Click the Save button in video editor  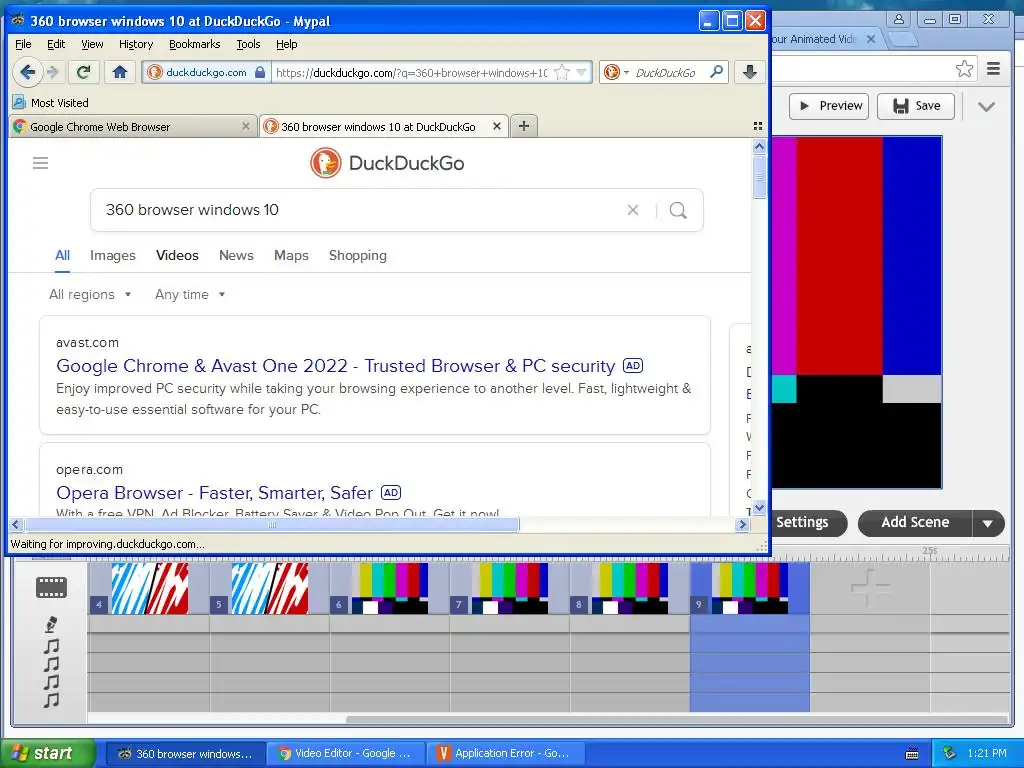click(916, 106)
